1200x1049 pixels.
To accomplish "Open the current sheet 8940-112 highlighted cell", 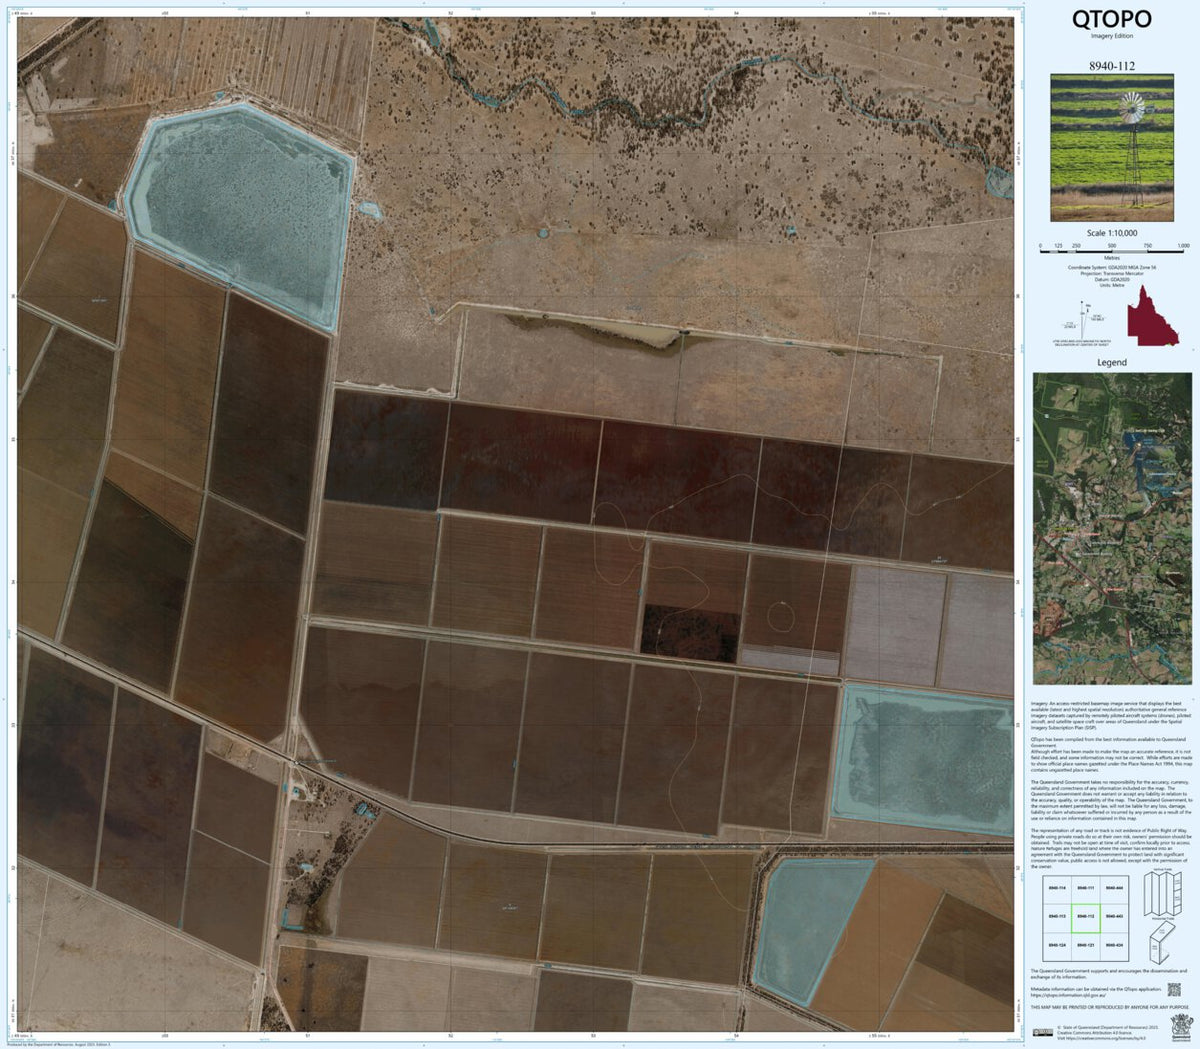I will [x=1085, y=916].
